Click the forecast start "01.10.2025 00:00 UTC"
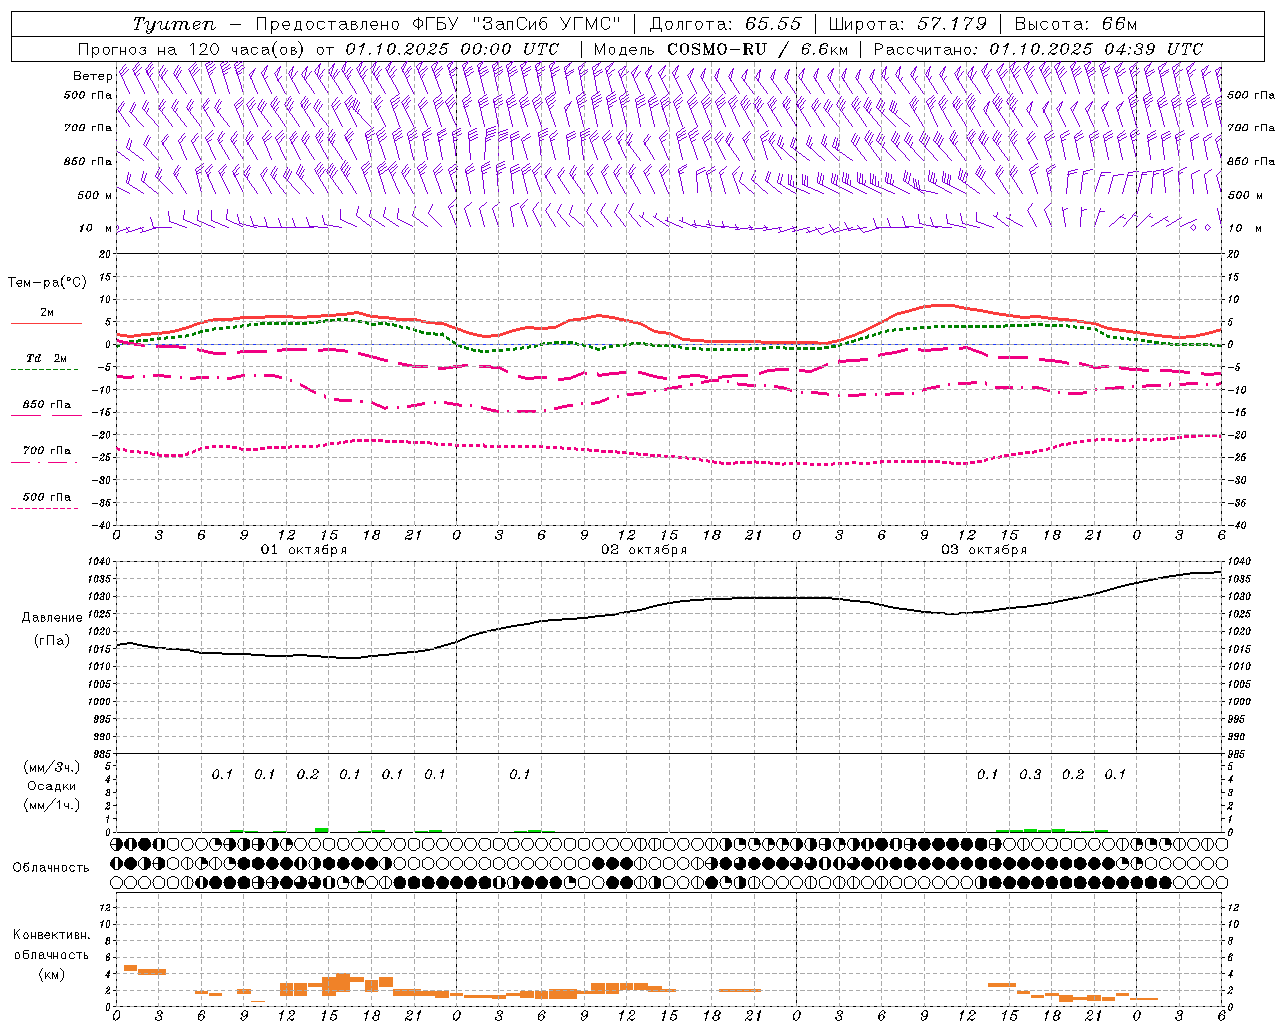This screenshot has width=1280, height=1024. click(452, 49)
